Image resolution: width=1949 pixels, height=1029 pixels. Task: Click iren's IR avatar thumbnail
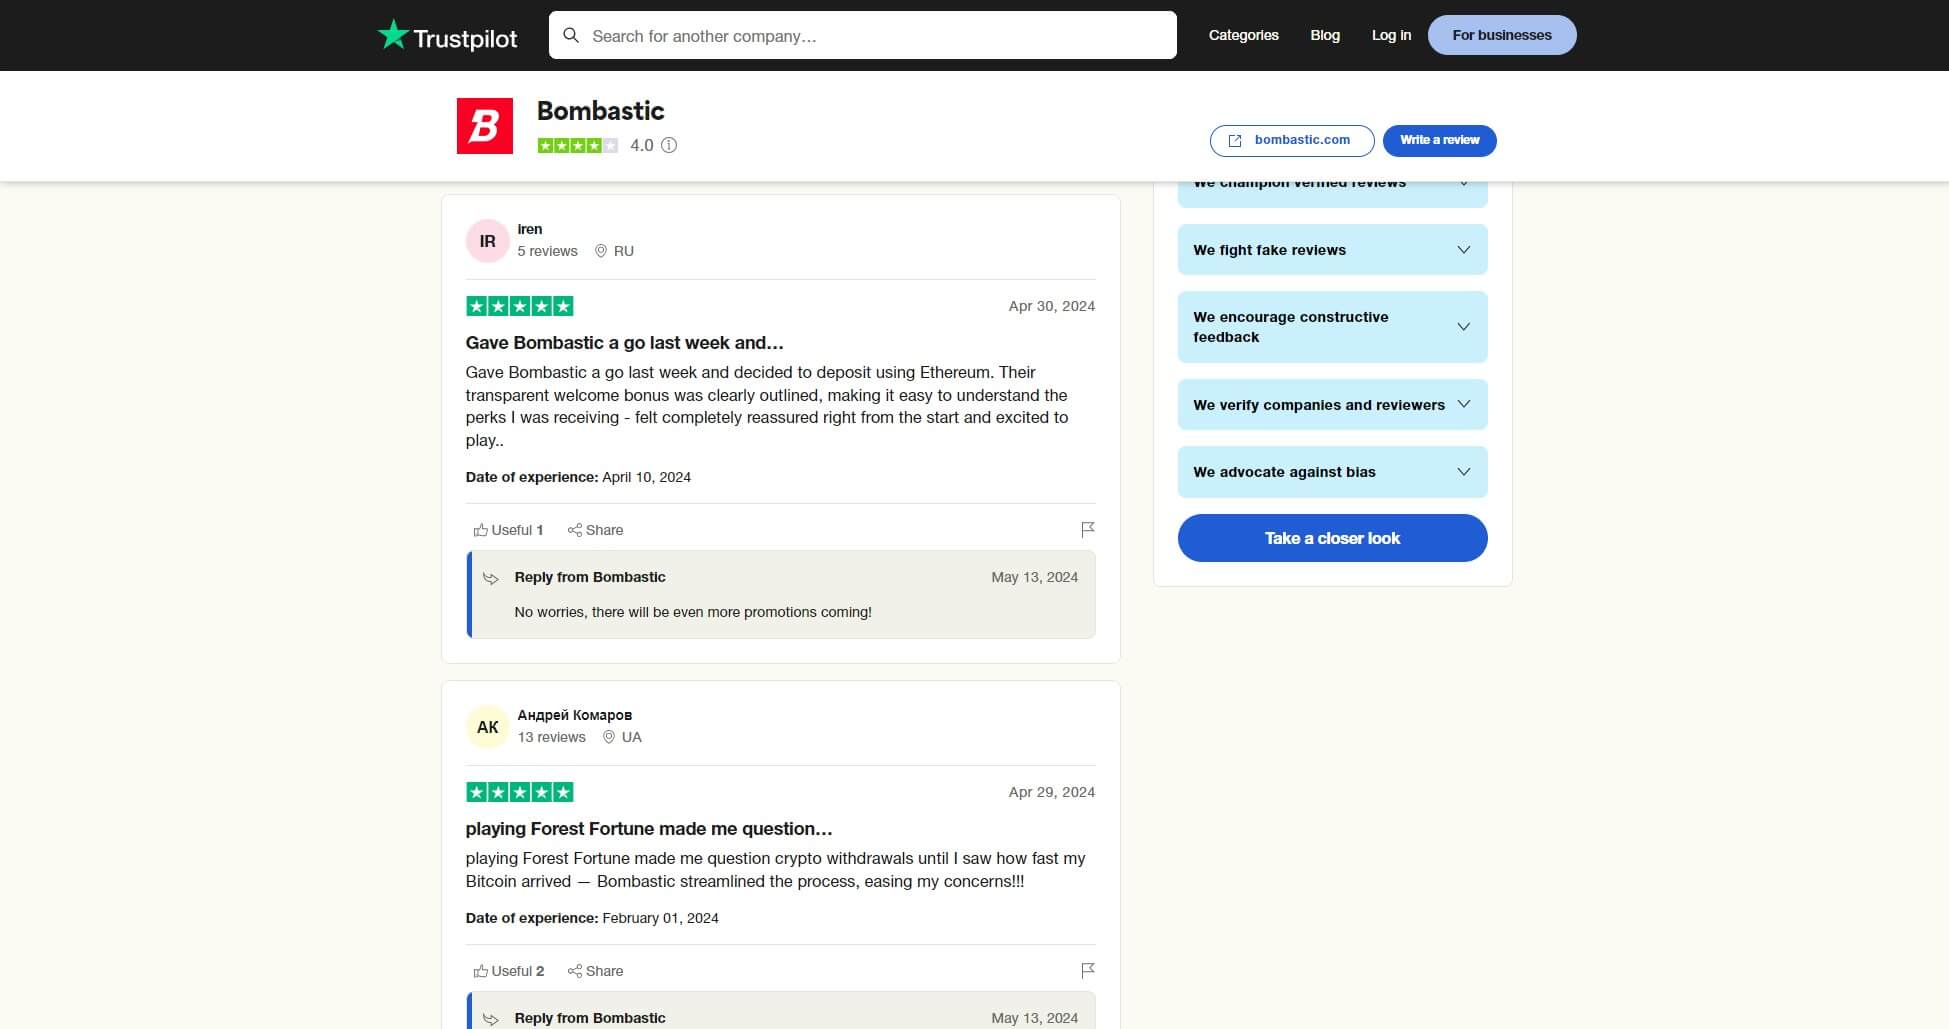click(487, 241)
